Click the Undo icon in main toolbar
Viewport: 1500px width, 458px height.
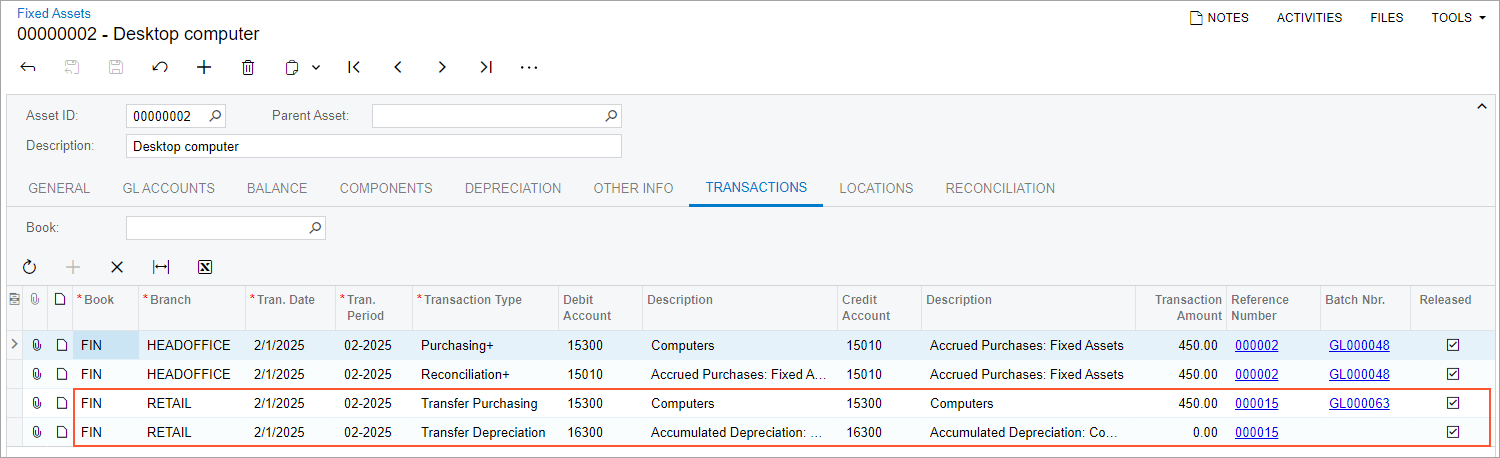tap(160, 67)
